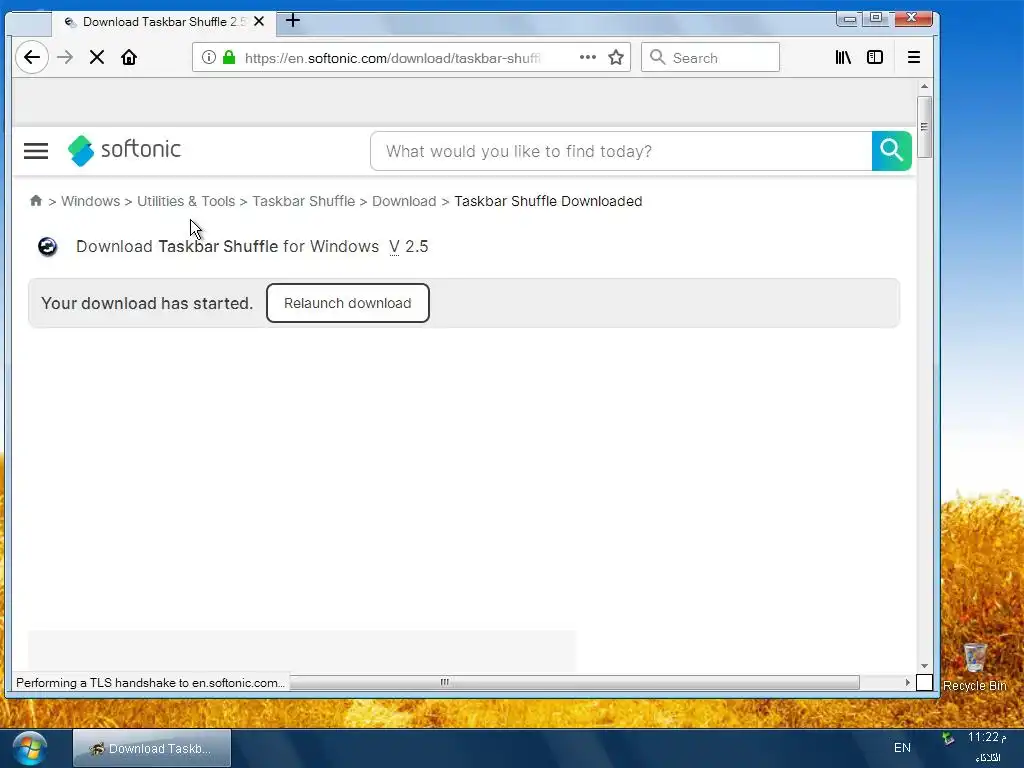Open the Taskbar Shuffle breadcrumb link
The image size is (1024, 768).
[304, 201]
